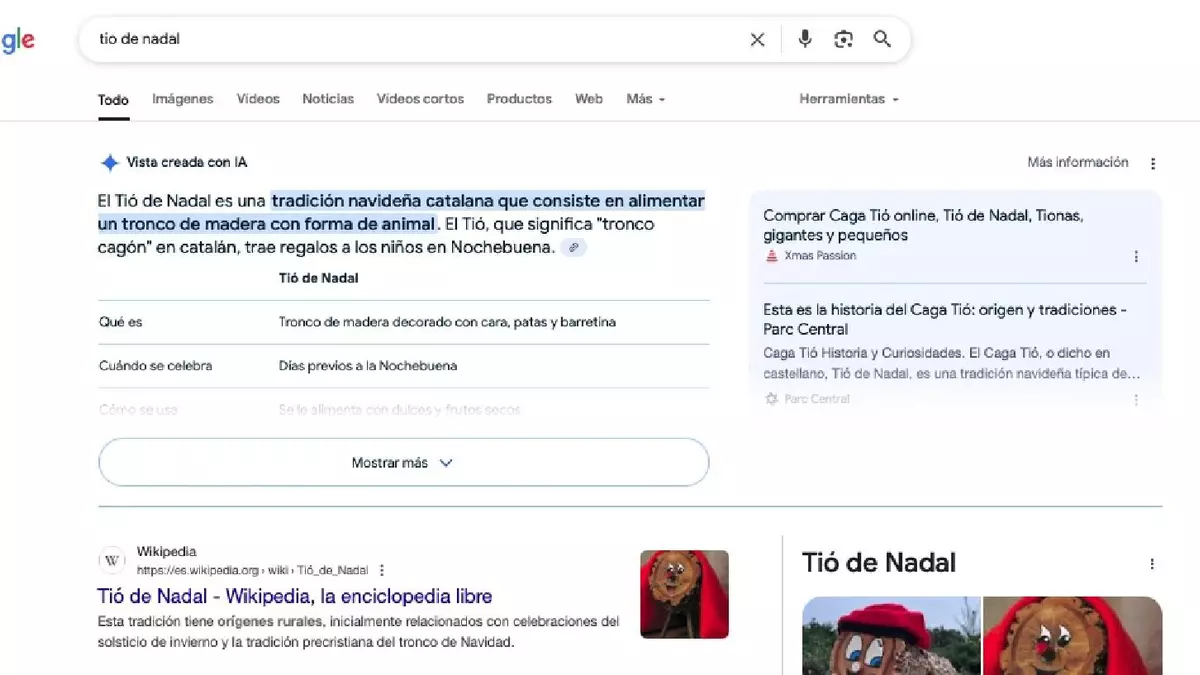This screenshot has width=1200, height=675.
Task: Click the 'Qué es' table row label
Action: click(x=121, y=322)
